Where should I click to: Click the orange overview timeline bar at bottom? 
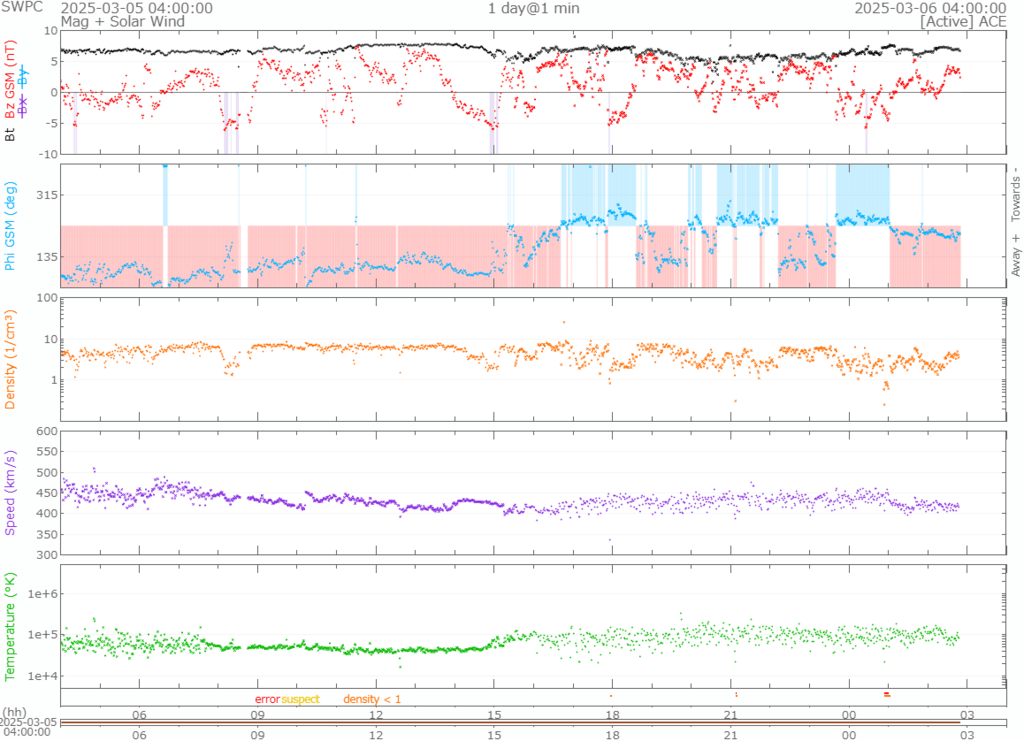tap(510, 721)
